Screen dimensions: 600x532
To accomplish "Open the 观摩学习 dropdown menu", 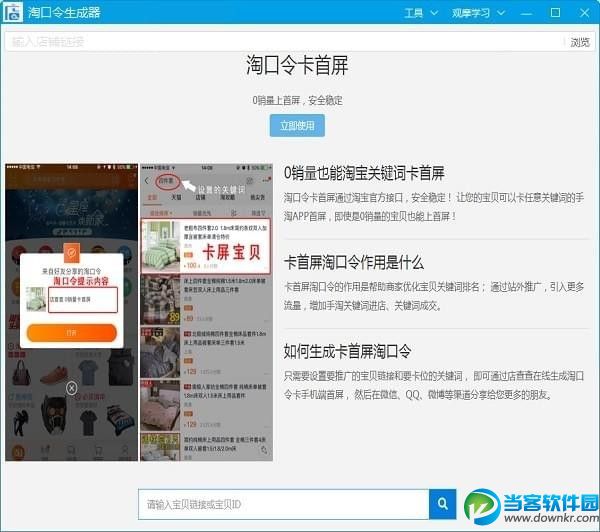I will [478, 13].
